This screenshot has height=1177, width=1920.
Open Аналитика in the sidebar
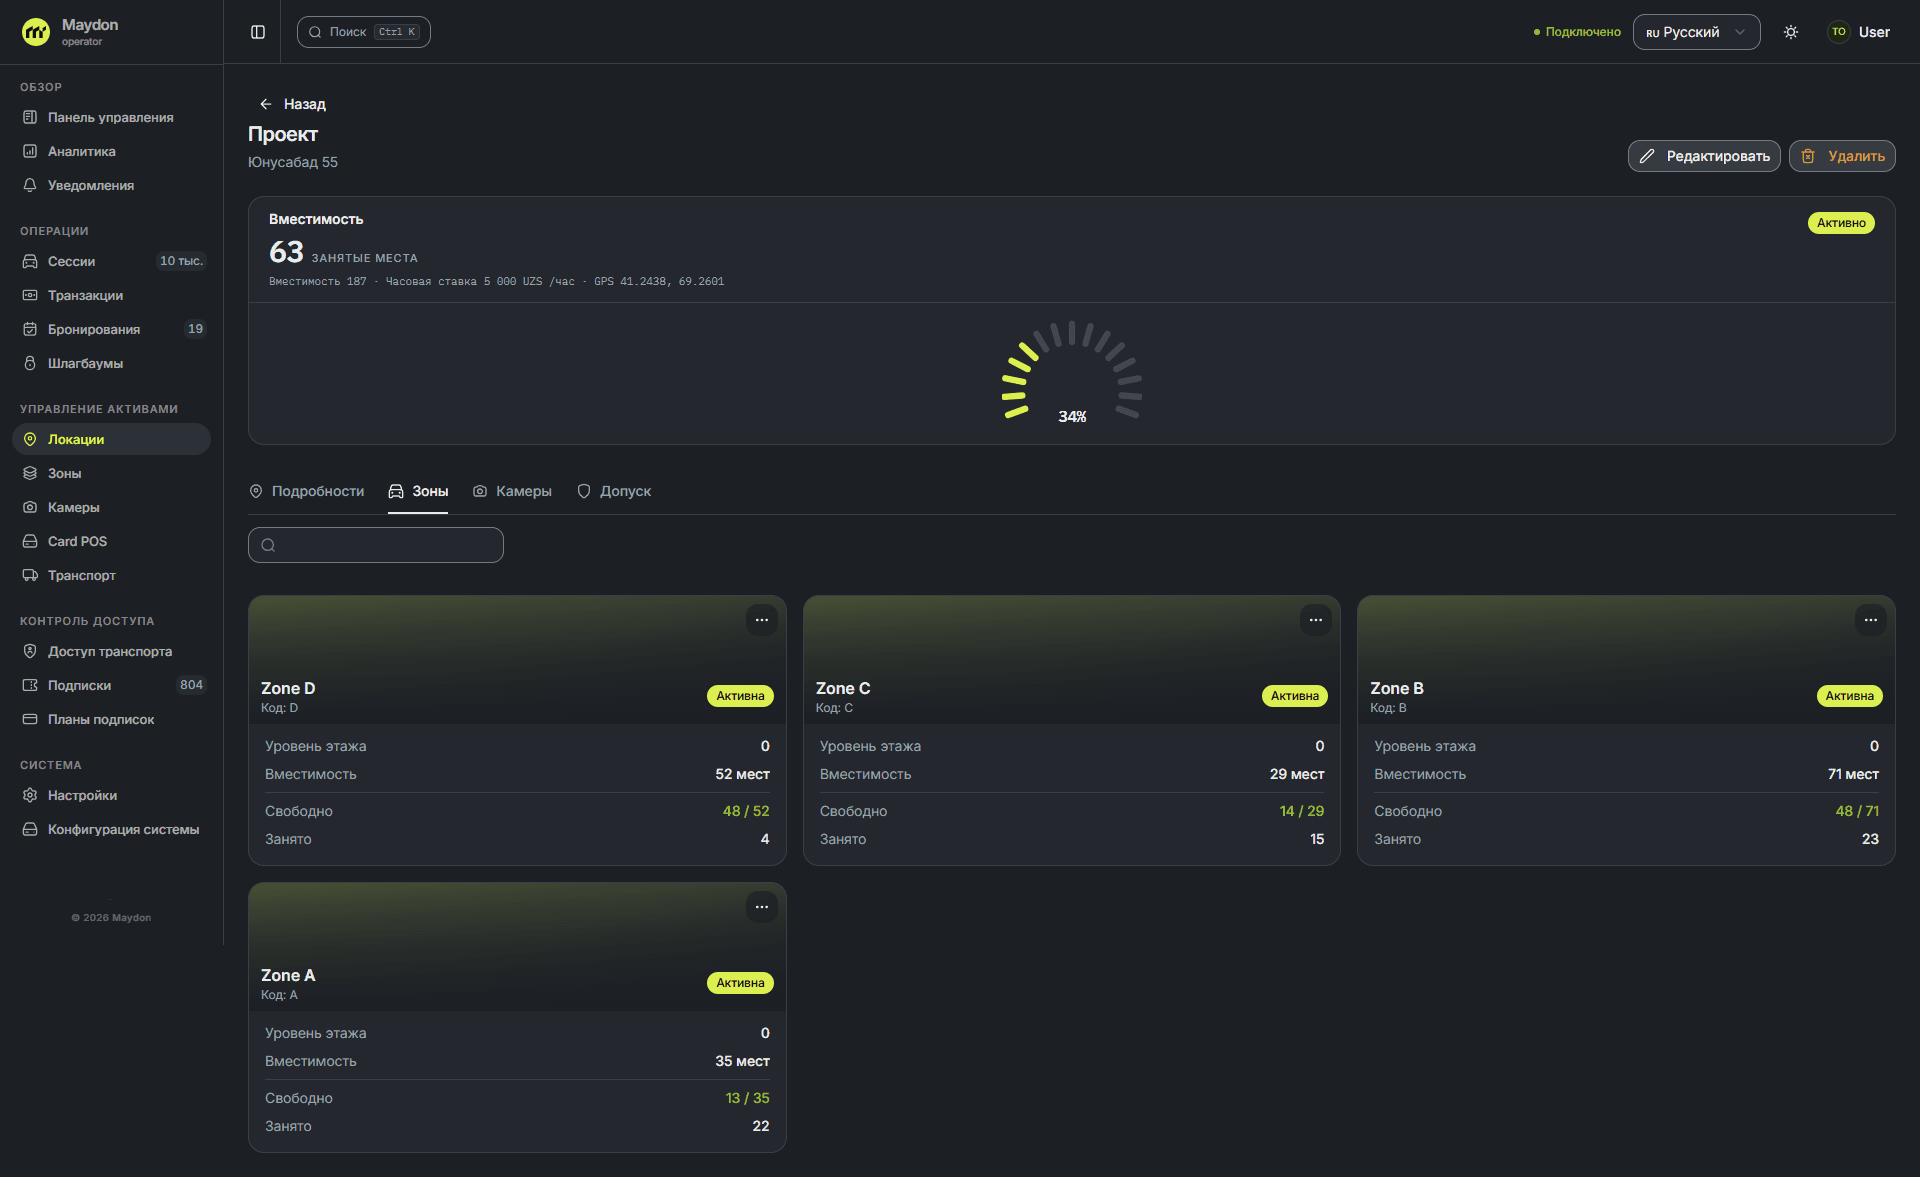tap(111, 152)
